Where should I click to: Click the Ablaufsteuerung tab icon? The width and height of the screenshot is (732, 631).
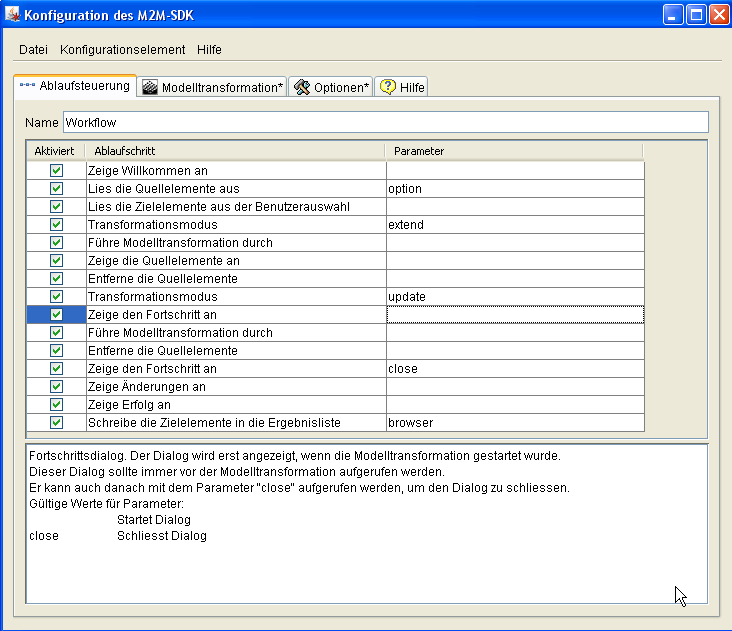point(28,86)
